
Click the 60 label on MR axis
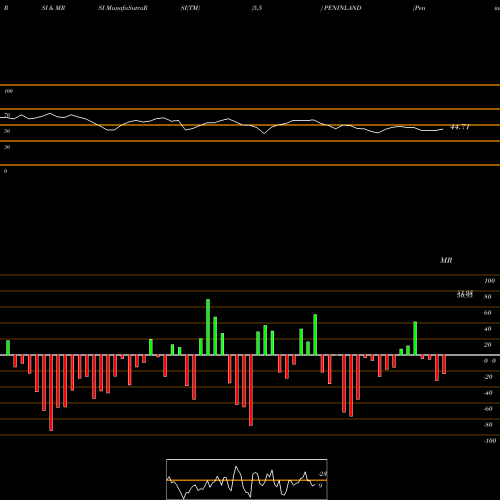(x=488, y=313)
